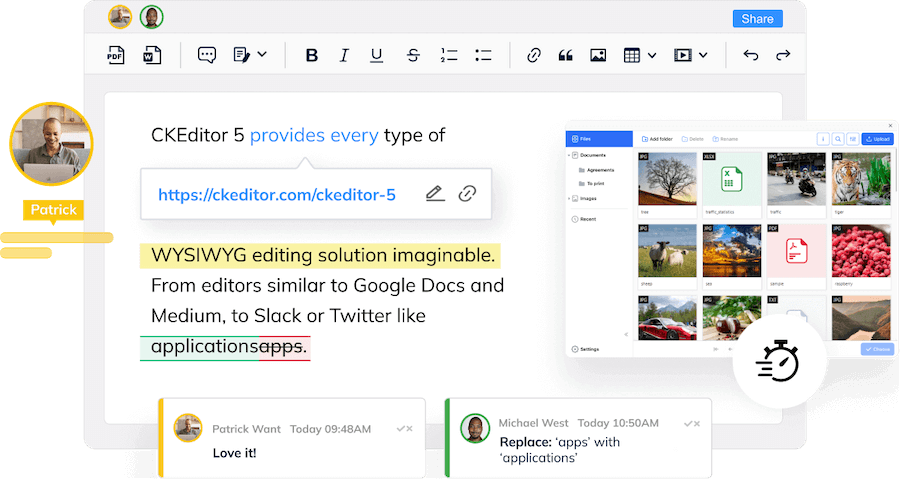The height and width of the screenshot is (479, 900).
Task: Insert a table
Action: coord(631,55)
